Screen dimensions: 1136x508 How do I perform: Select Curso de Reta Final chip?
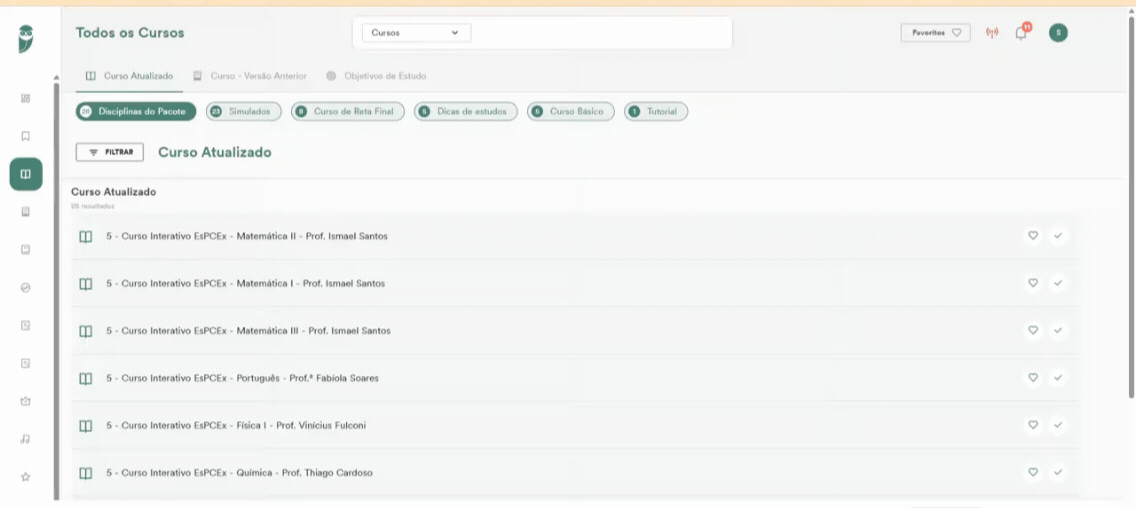[348, 112]
